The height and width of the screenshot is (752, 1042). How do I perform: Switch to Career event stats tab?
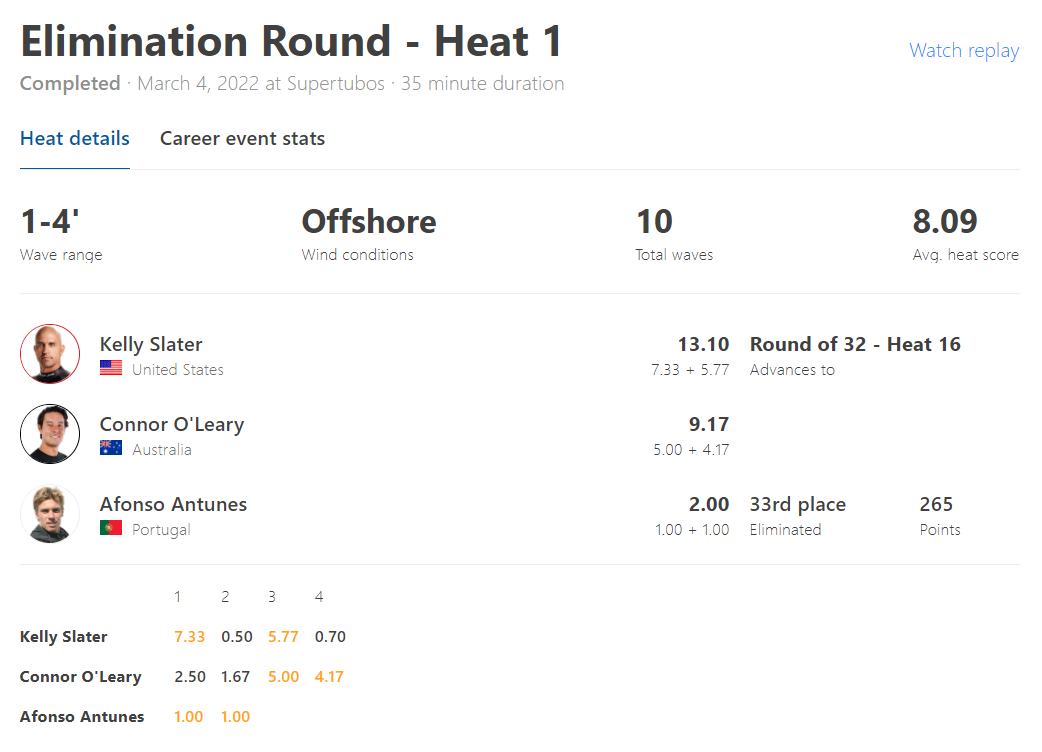coord(242,138)
